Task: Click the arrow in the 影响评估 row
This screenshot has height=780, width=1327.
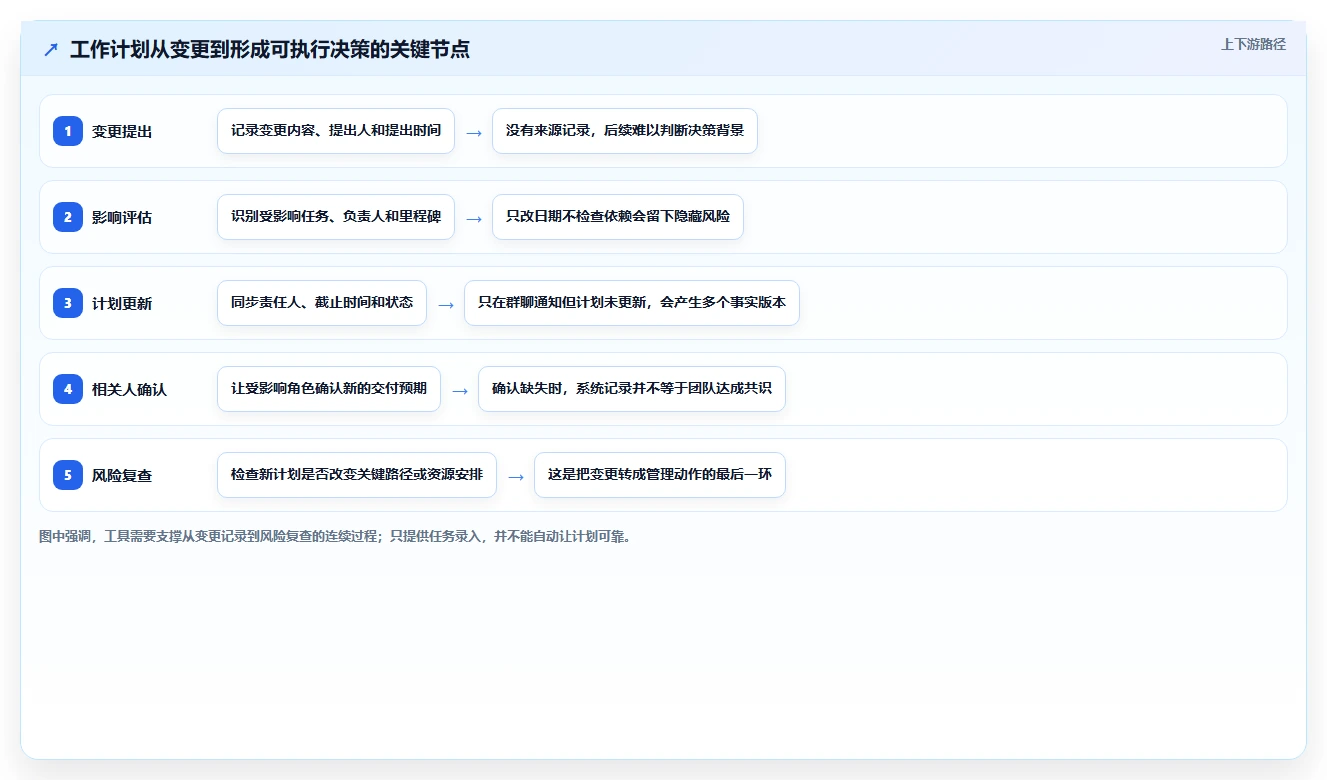Action: coord(474,218)
